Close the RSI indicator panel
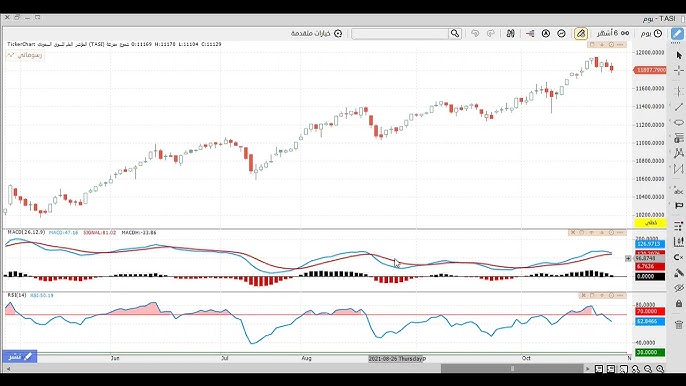The width and height of the screenshot is (686, 386). [583, 295]
